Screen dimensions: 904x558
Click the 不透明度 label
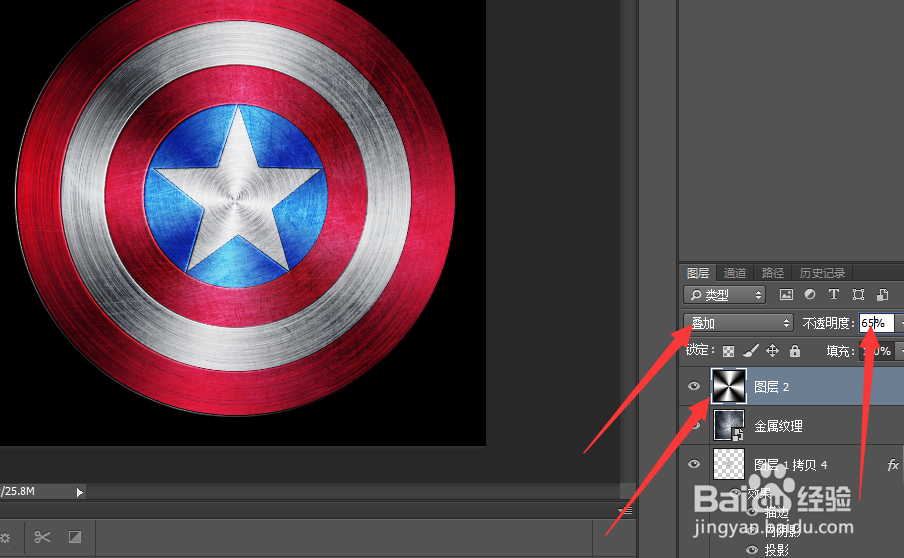pos(826,323)
